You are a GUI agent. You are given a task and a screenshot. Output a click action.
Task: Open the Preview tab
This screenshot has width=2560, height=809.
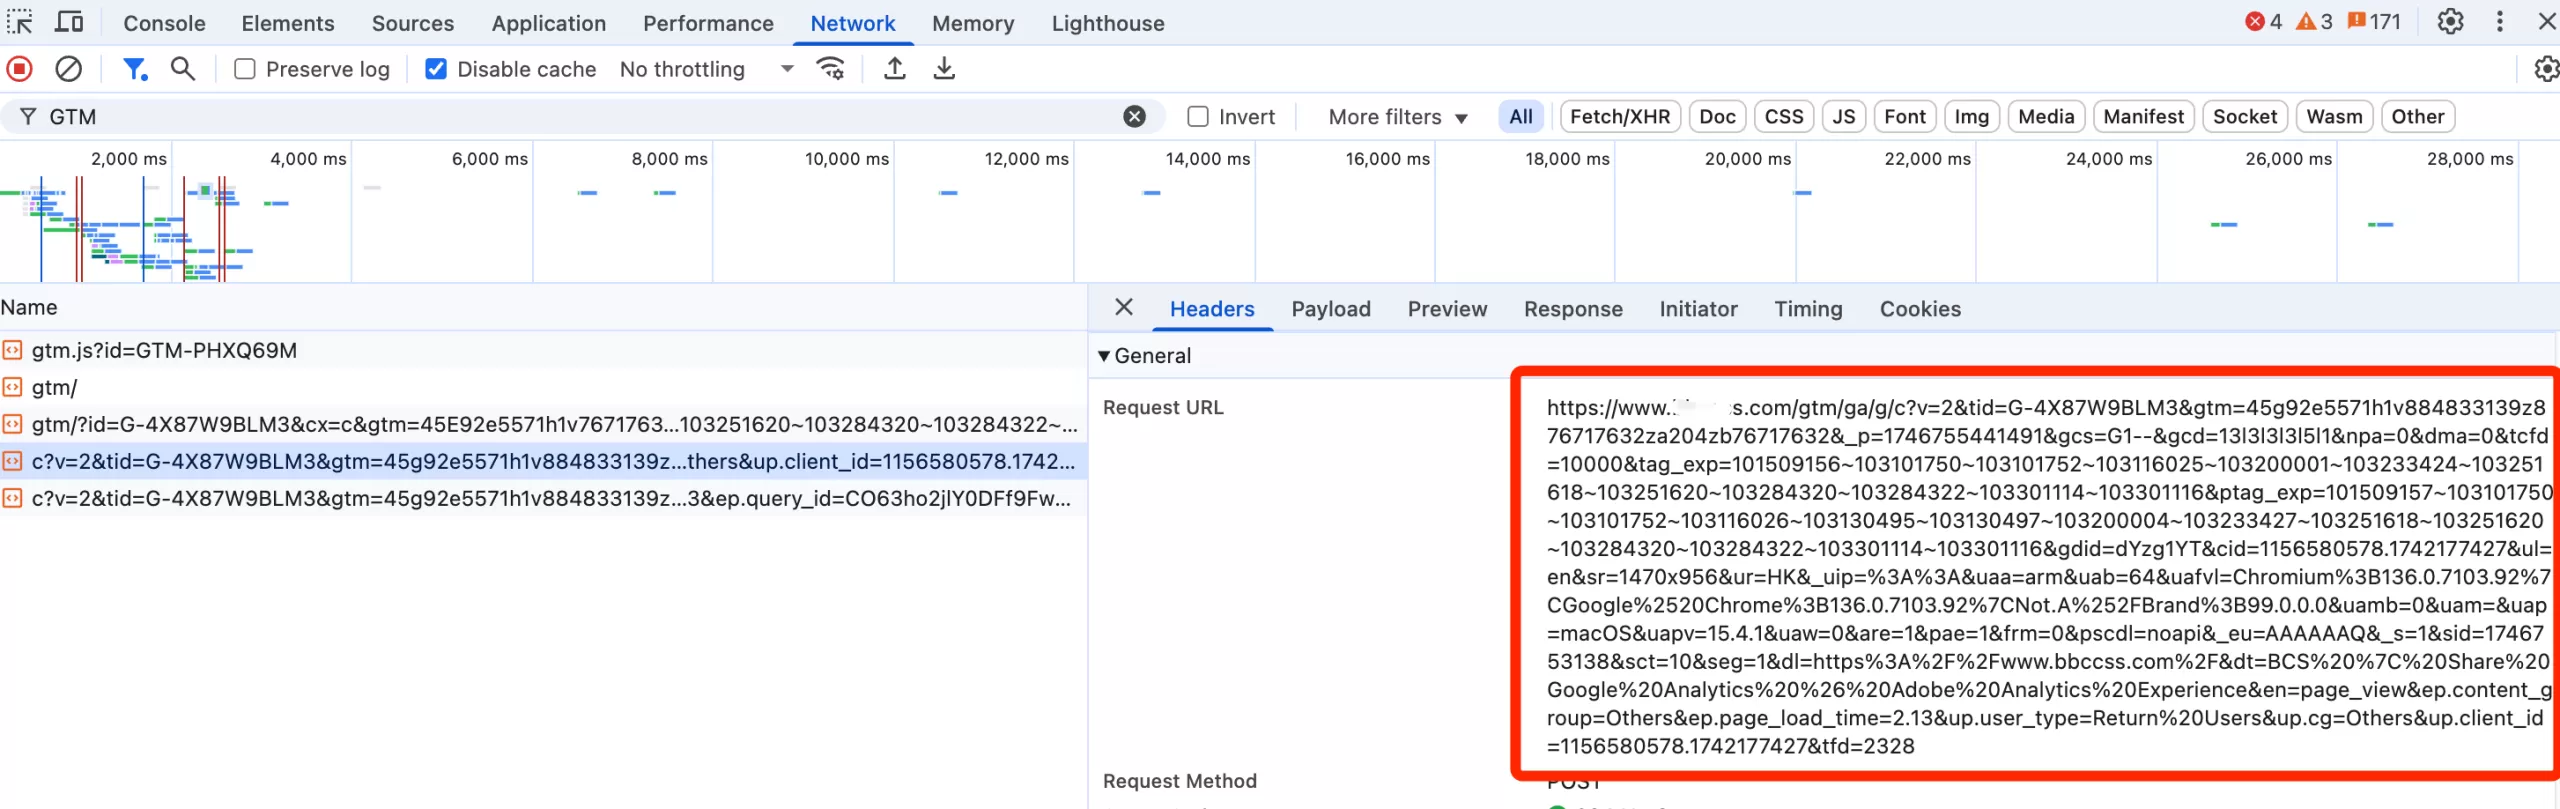coord(1447,308)
